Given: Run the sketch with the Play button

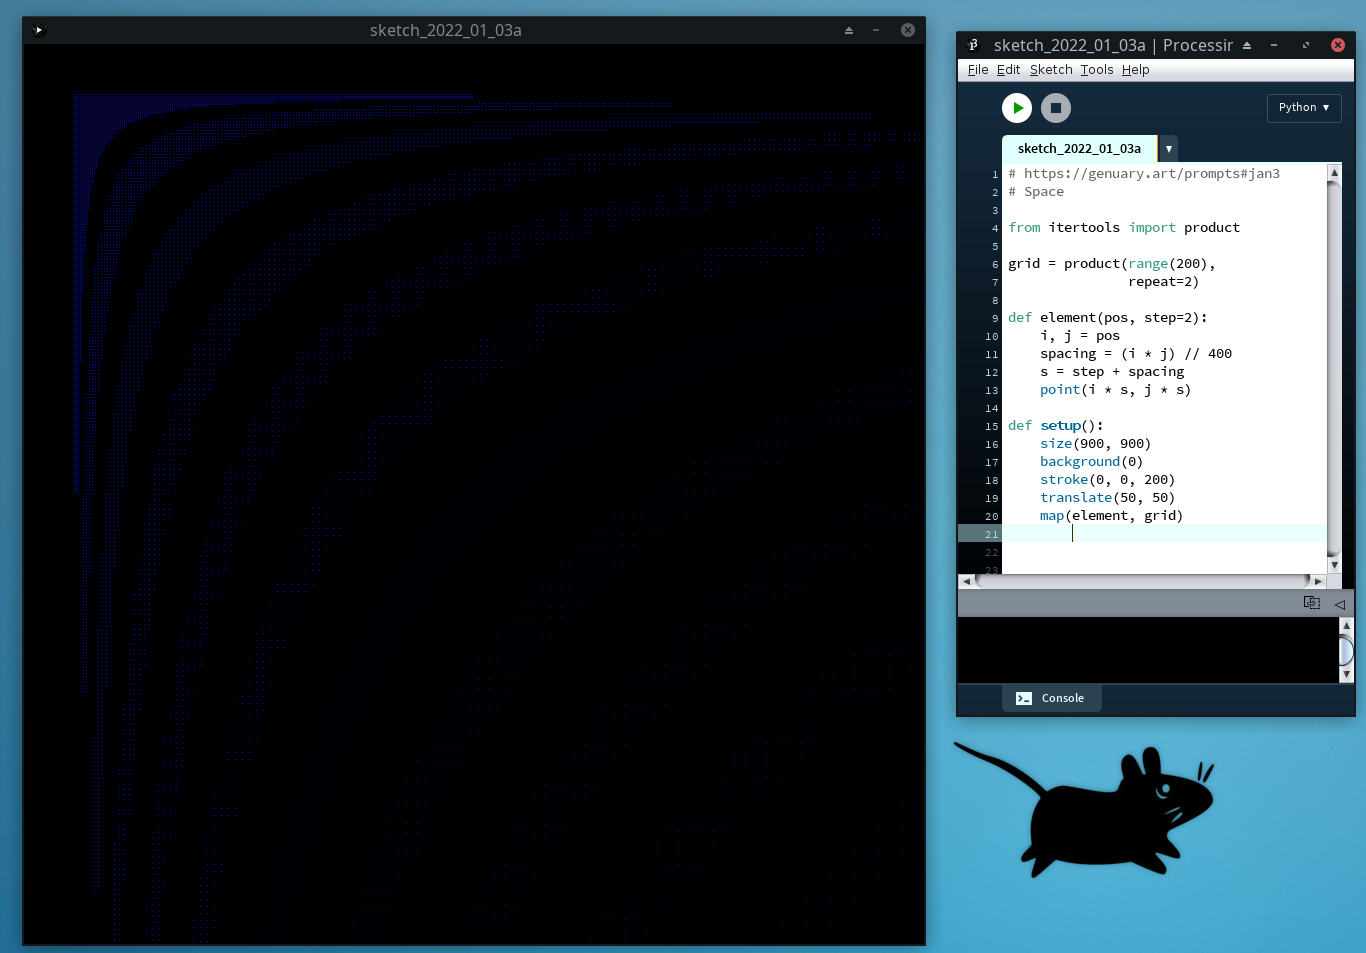Looking at the screenshot, I should point(1017,108).
